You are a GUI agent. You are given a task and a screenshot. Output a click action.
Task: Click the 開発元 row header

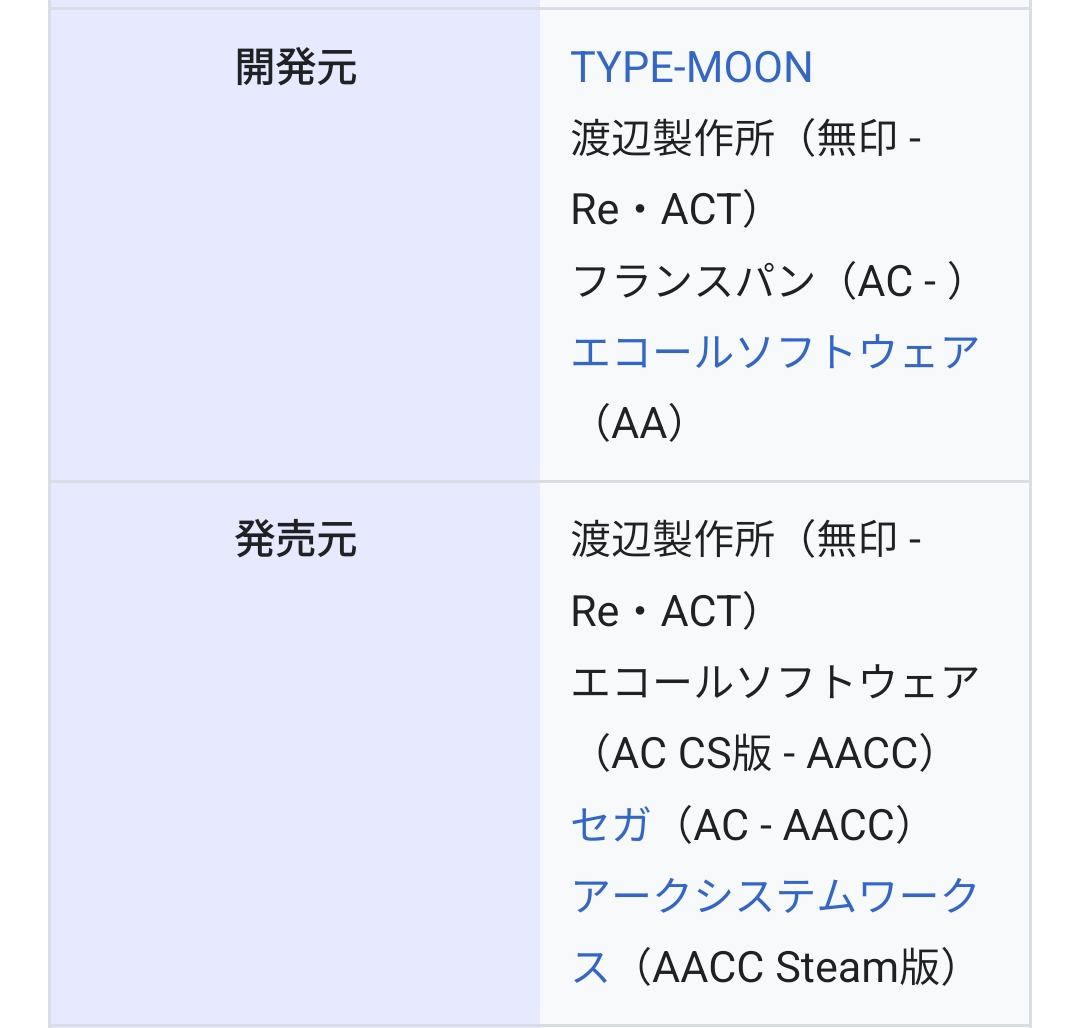(296, 68)
